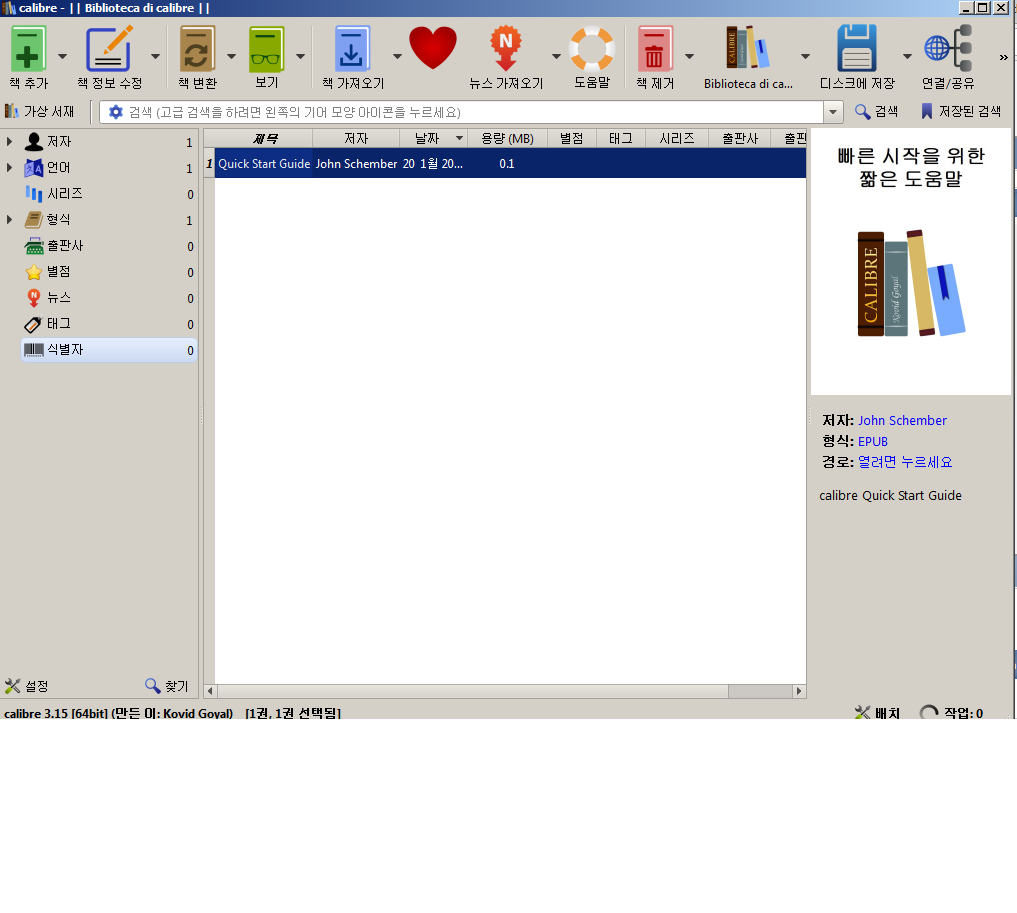Select 별점 (Rating) star category
The image size is (1017, 913).
109,272
